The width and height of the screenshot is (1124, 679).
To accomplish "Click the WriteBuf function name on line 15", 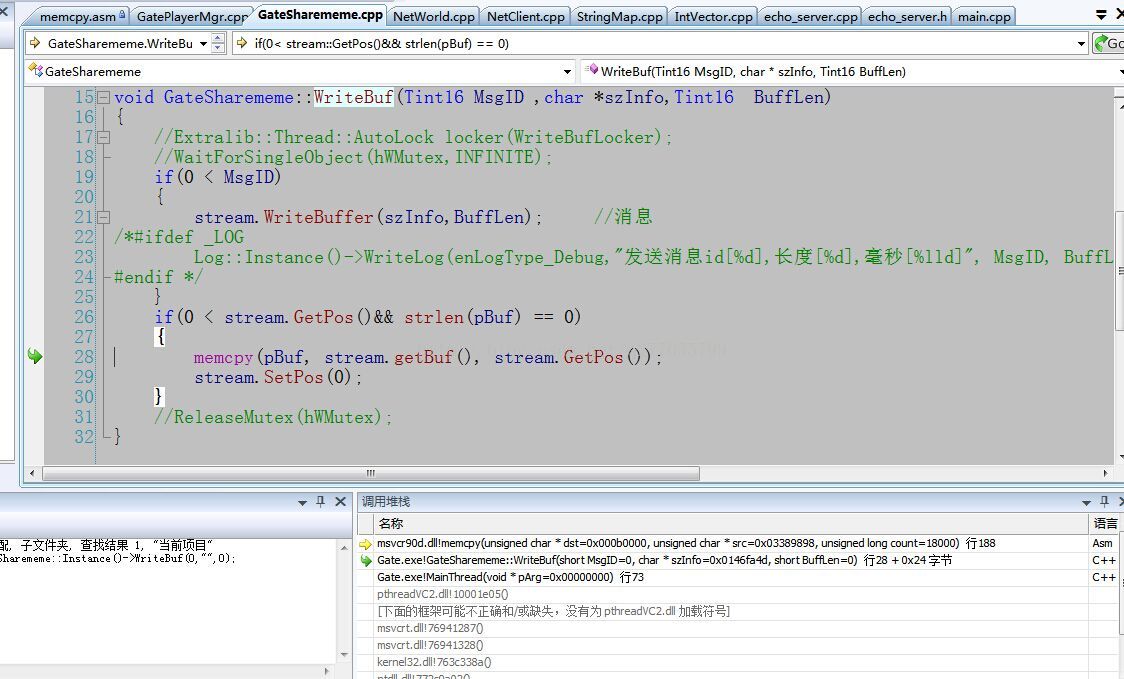I will pyautogui.click(x=353, y=98).
